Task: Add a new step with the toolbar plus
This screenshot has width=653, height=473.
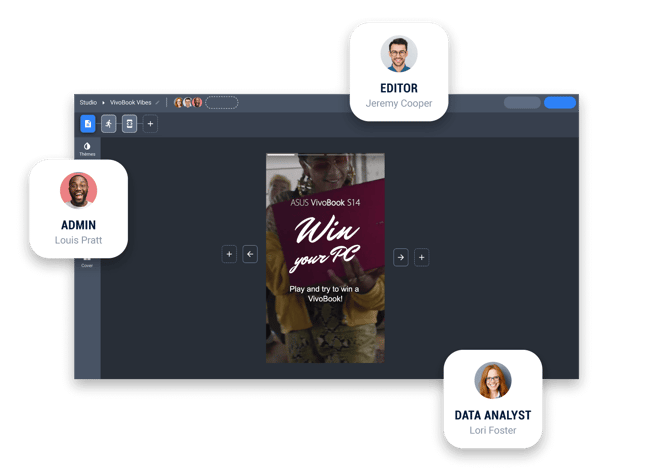Action: (x=150, y=124)
